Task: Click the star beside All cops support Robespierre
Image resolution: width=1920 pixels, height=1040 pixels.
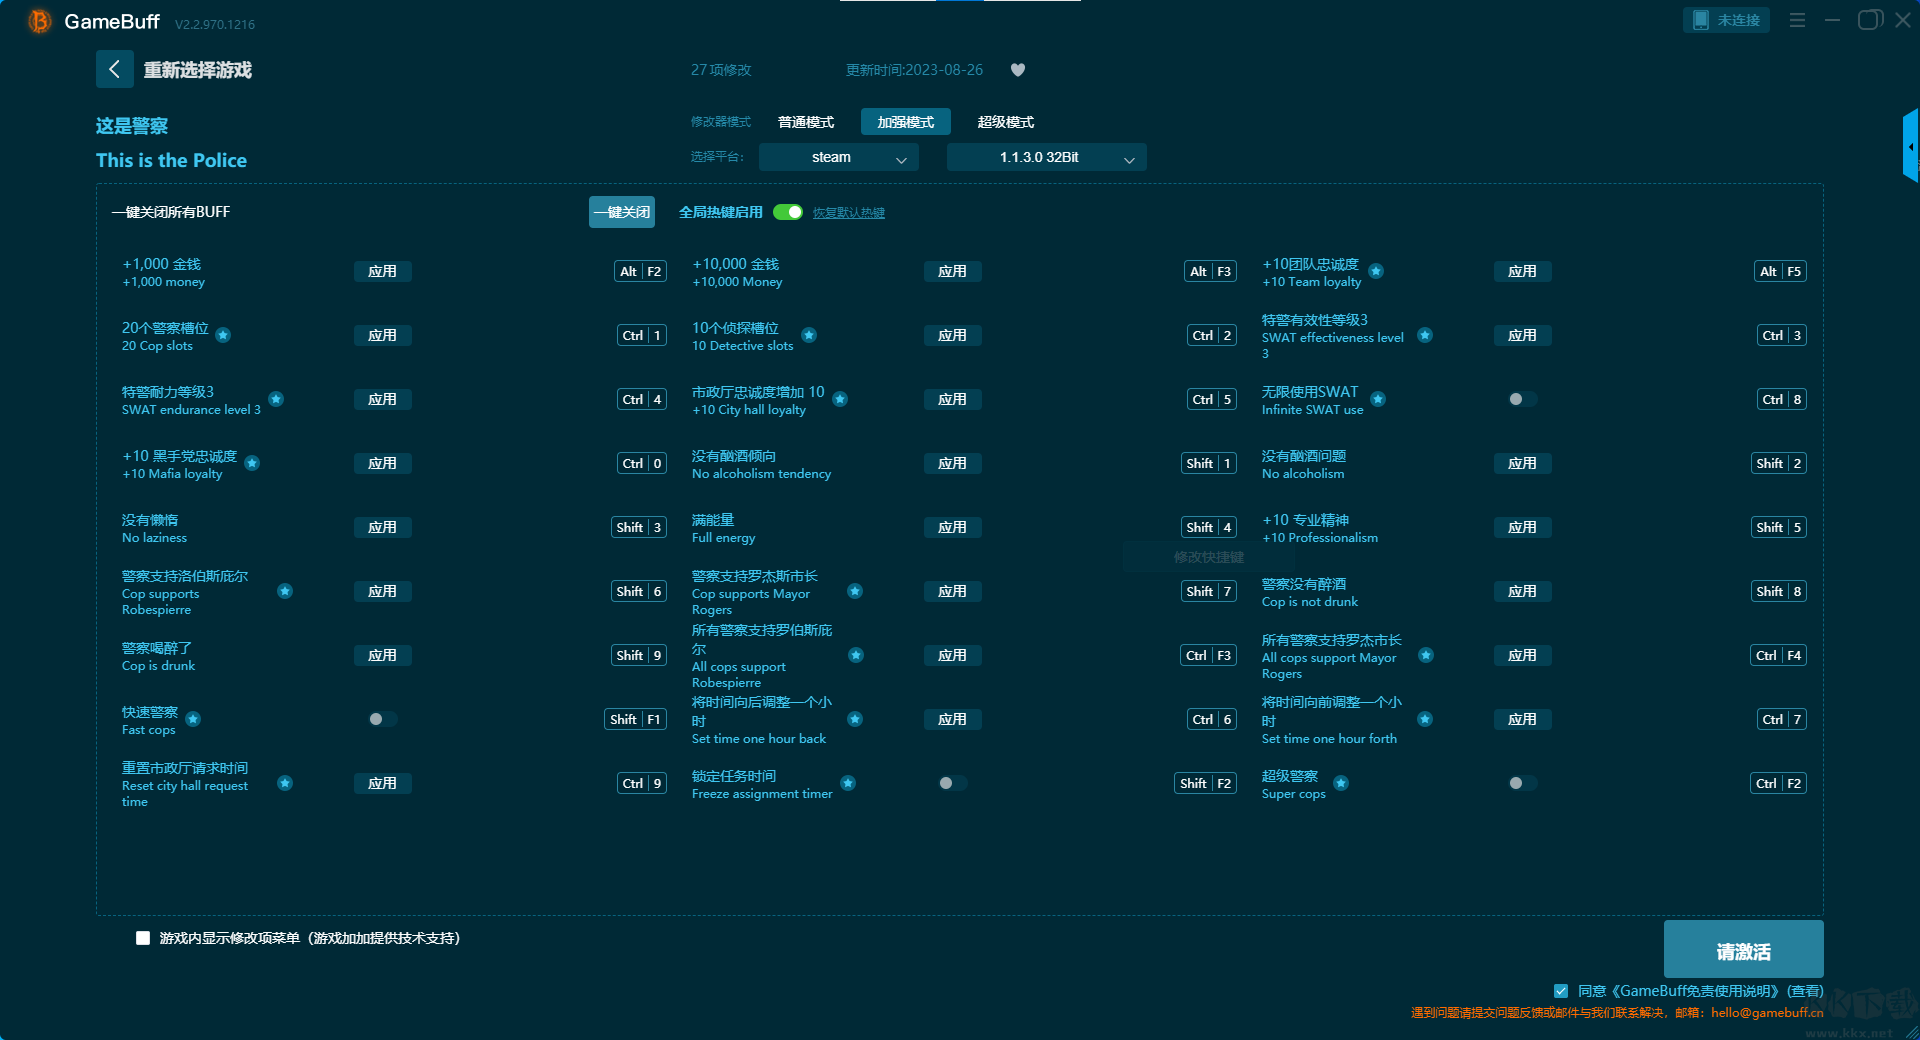Action: click(x=856, y=655)
